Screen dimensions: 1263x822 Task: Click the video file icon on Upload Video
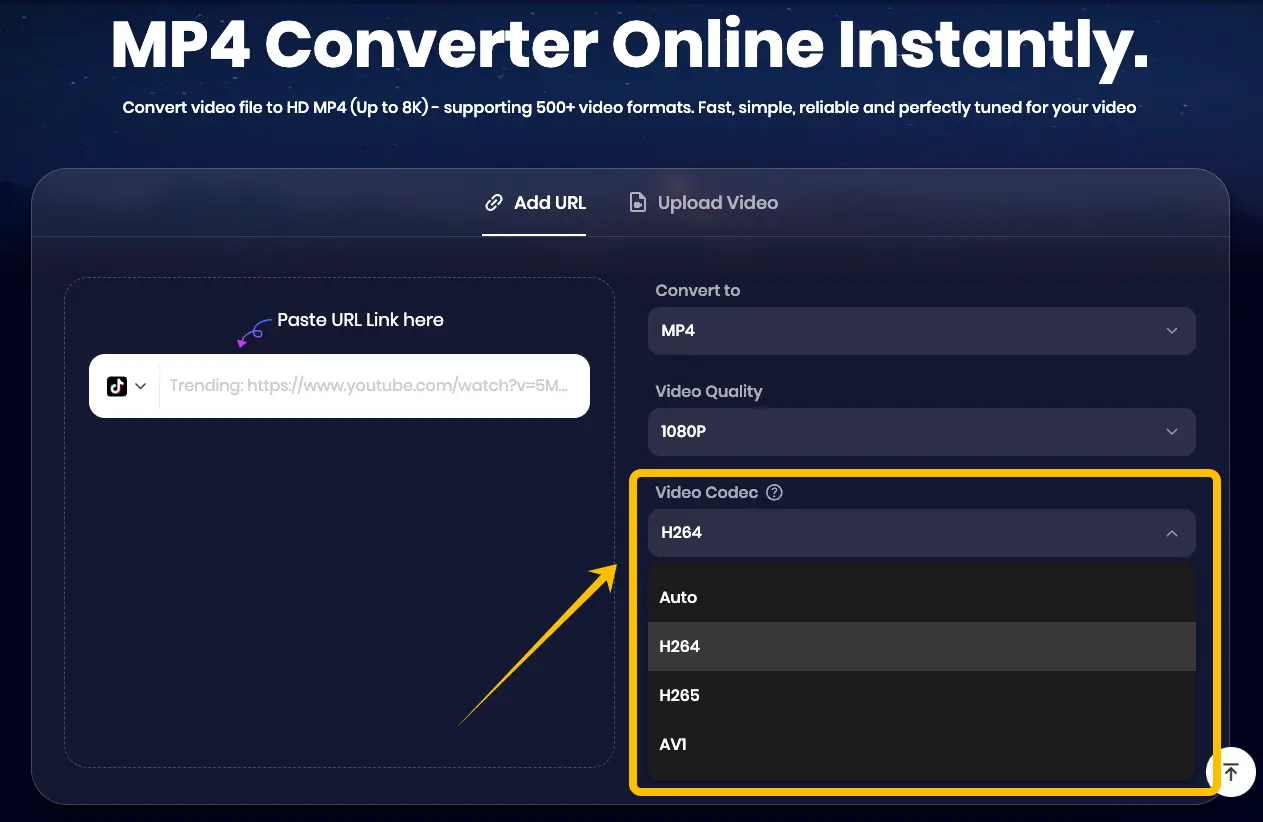click(637, 203)
